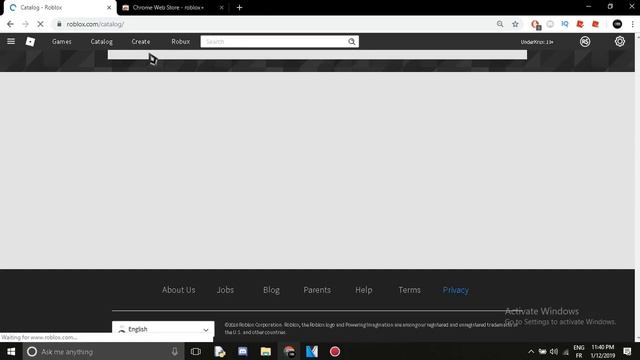Open the red extension with badge

pos(536,24)
